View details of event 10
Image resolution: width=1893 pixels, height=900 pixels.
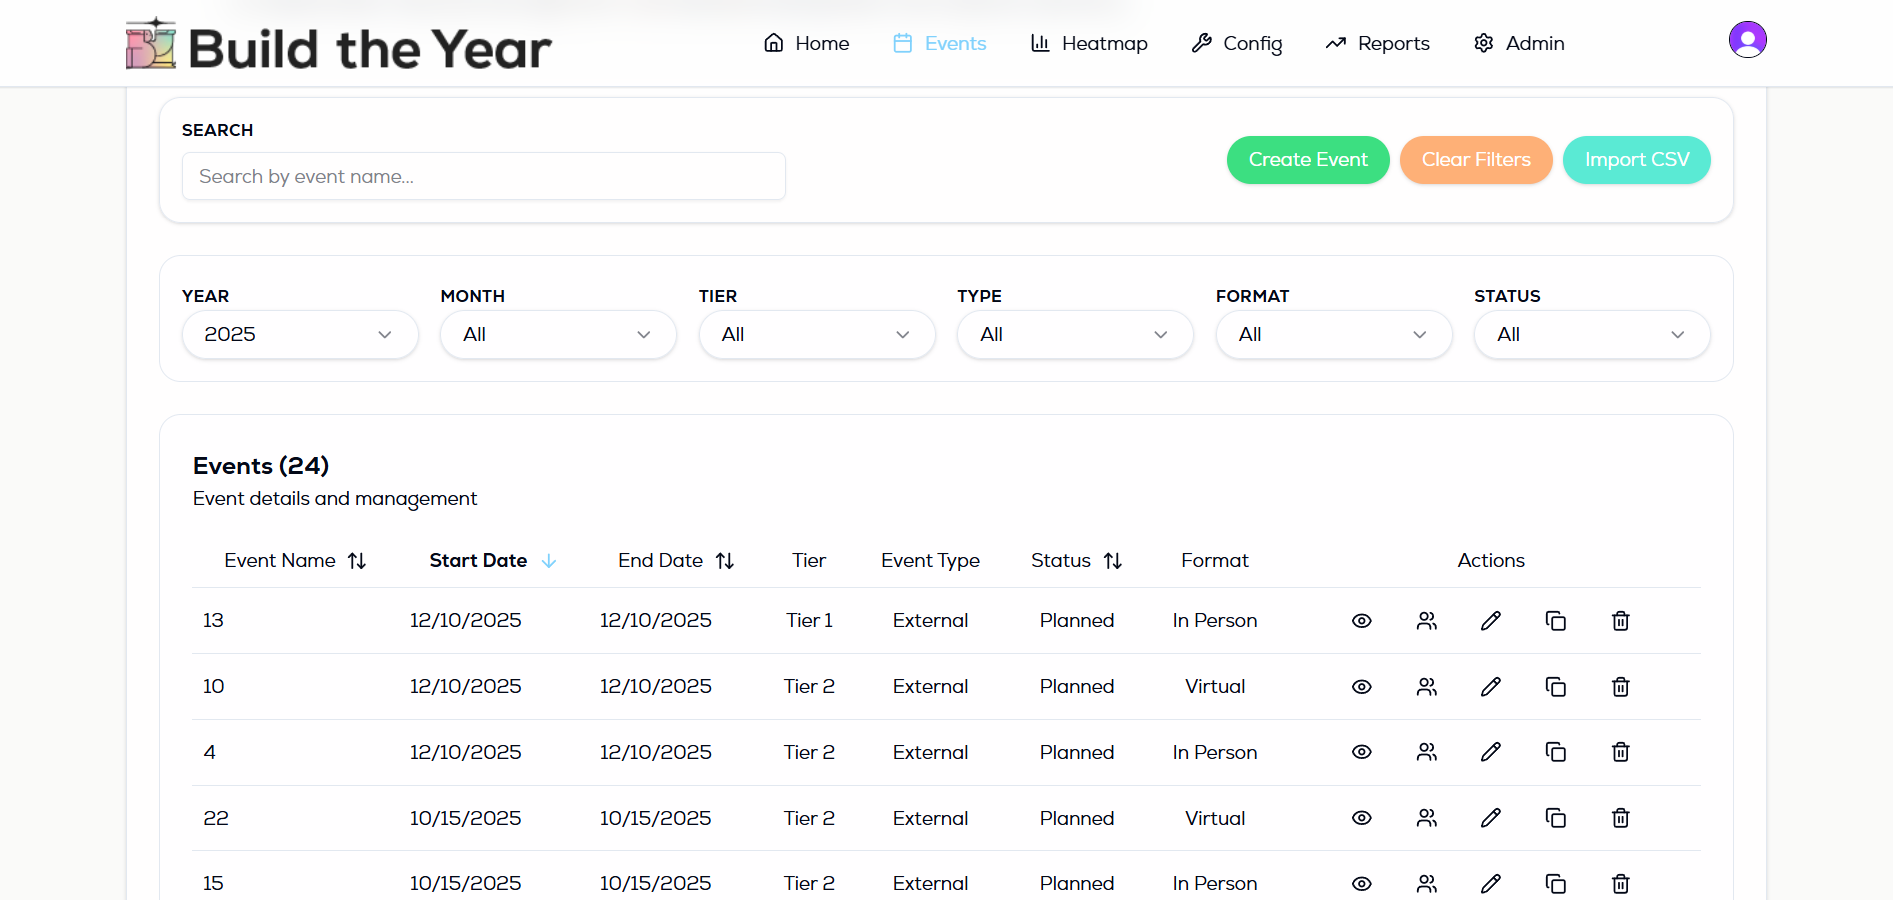(x=1361, y=687)
